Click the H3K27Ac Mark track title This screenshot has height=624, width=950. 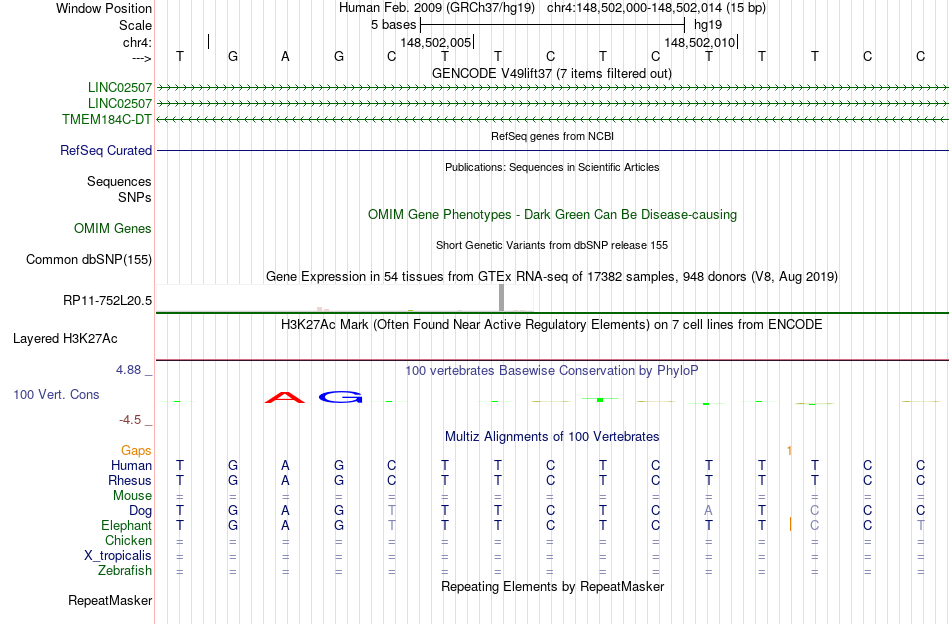tap(551, 325)
